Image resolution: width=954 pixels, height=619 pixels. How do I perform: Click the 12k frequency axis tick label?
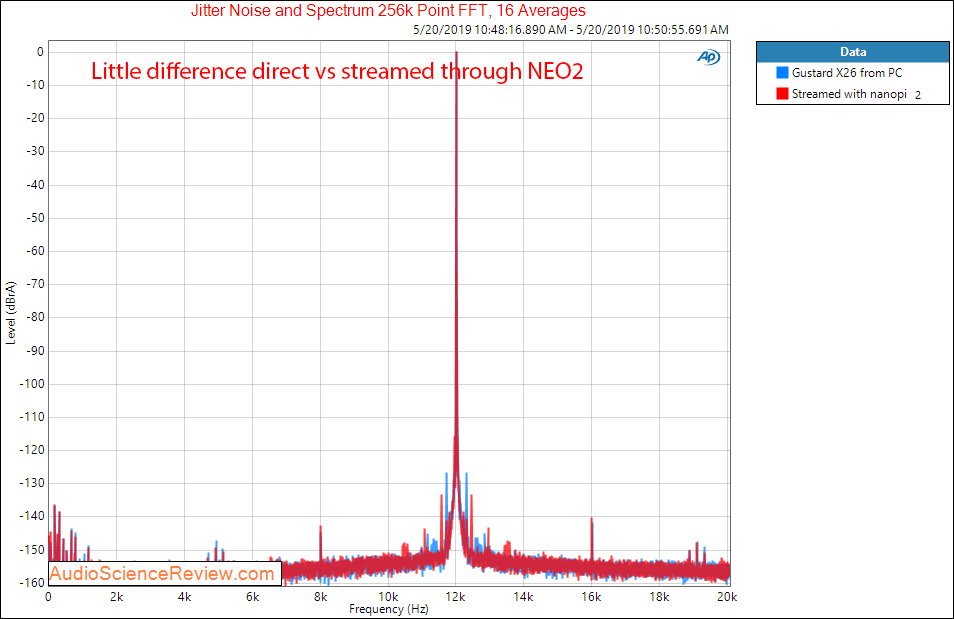click(x=456, y=597)
